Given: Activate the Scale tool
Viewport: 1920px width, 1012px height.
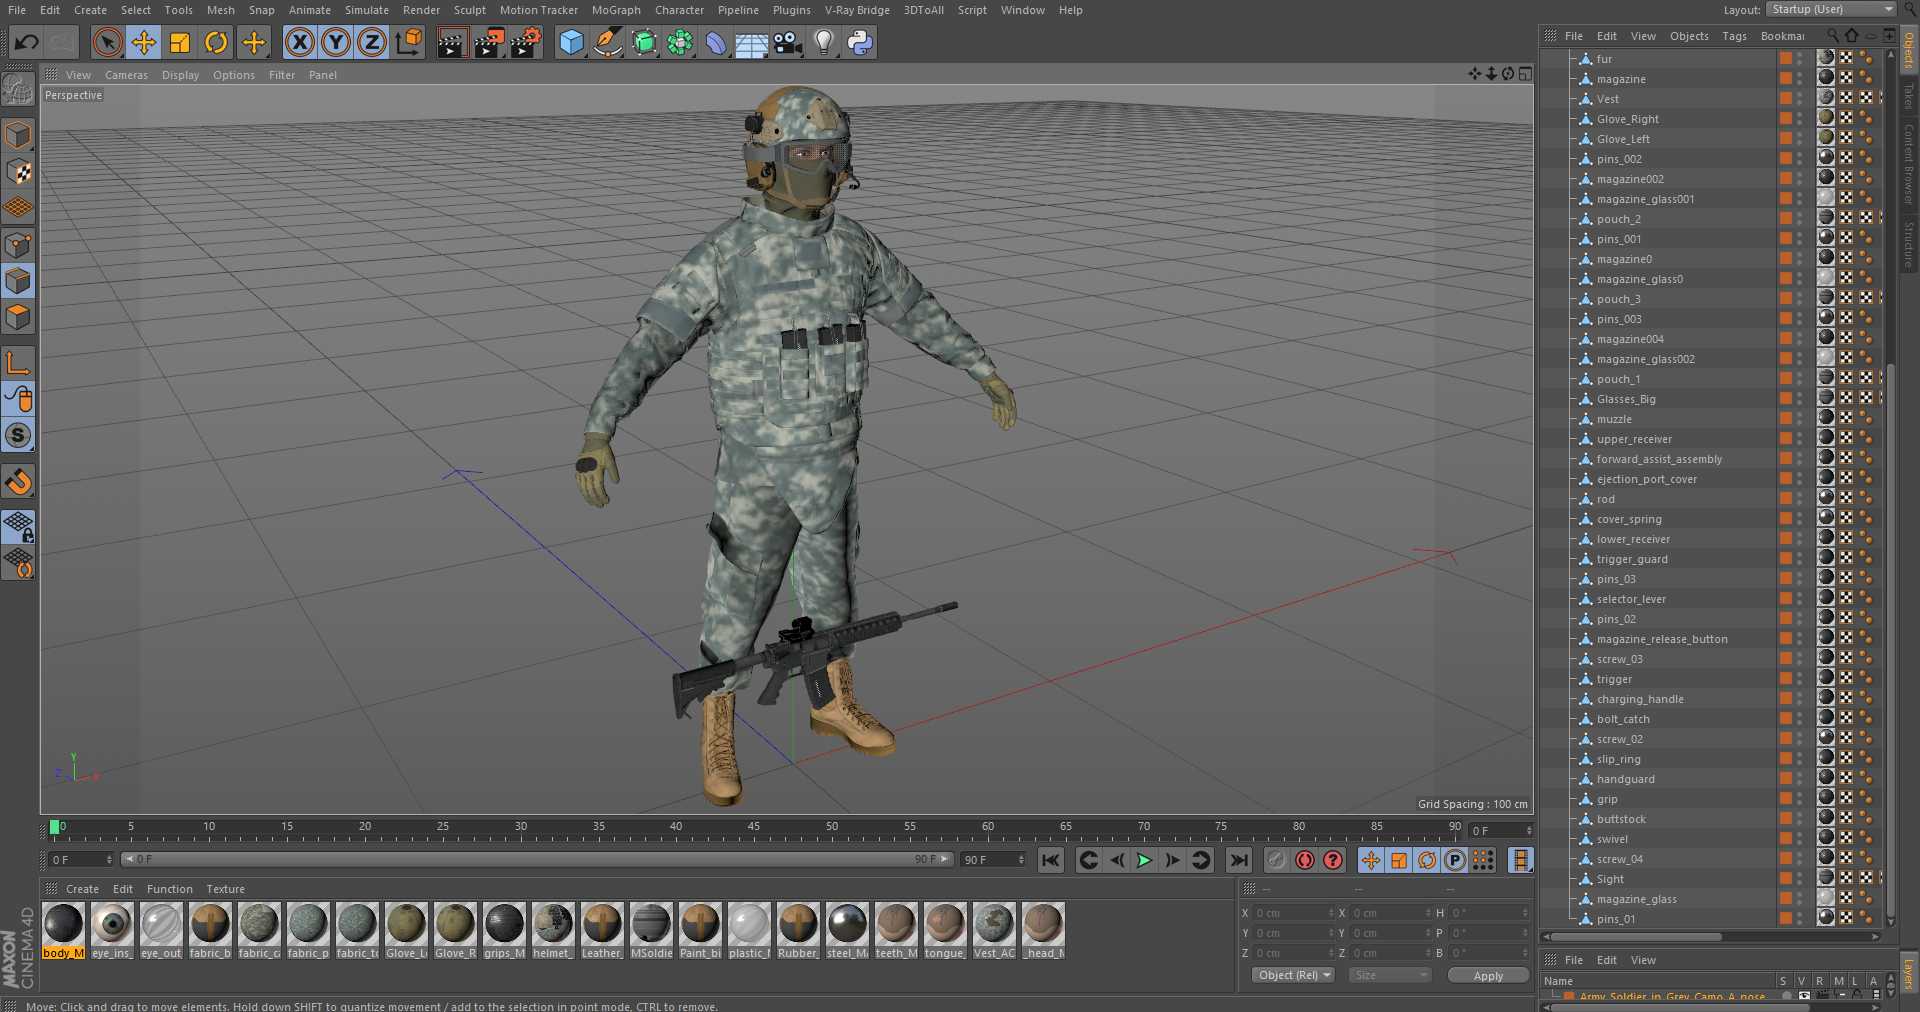Looking at the screenshot, I should pyautogui.click(x=180, y=42).
